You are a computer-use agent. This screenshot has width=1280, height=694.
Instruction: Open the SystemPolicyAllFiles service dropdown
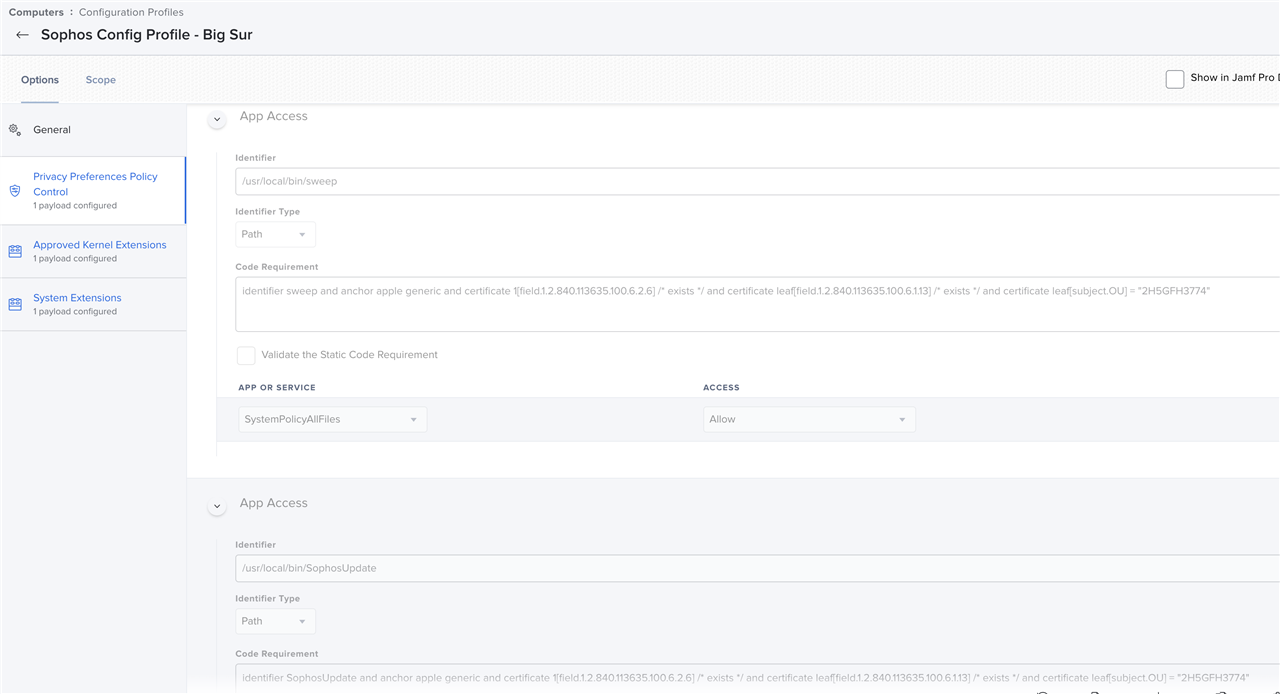pos(332,419)
